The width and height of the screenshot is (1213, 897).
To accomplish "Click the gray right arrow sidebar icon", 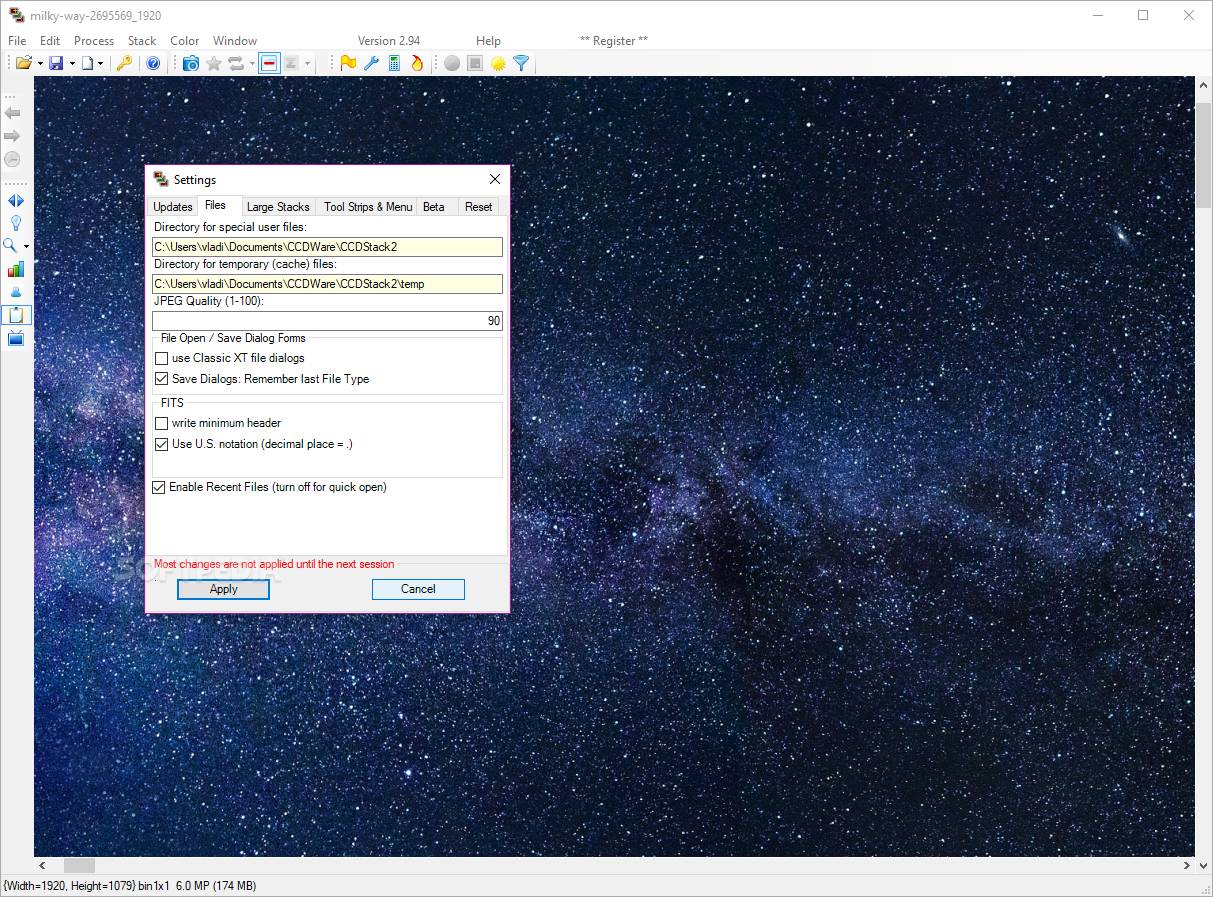I will (12, 136).
